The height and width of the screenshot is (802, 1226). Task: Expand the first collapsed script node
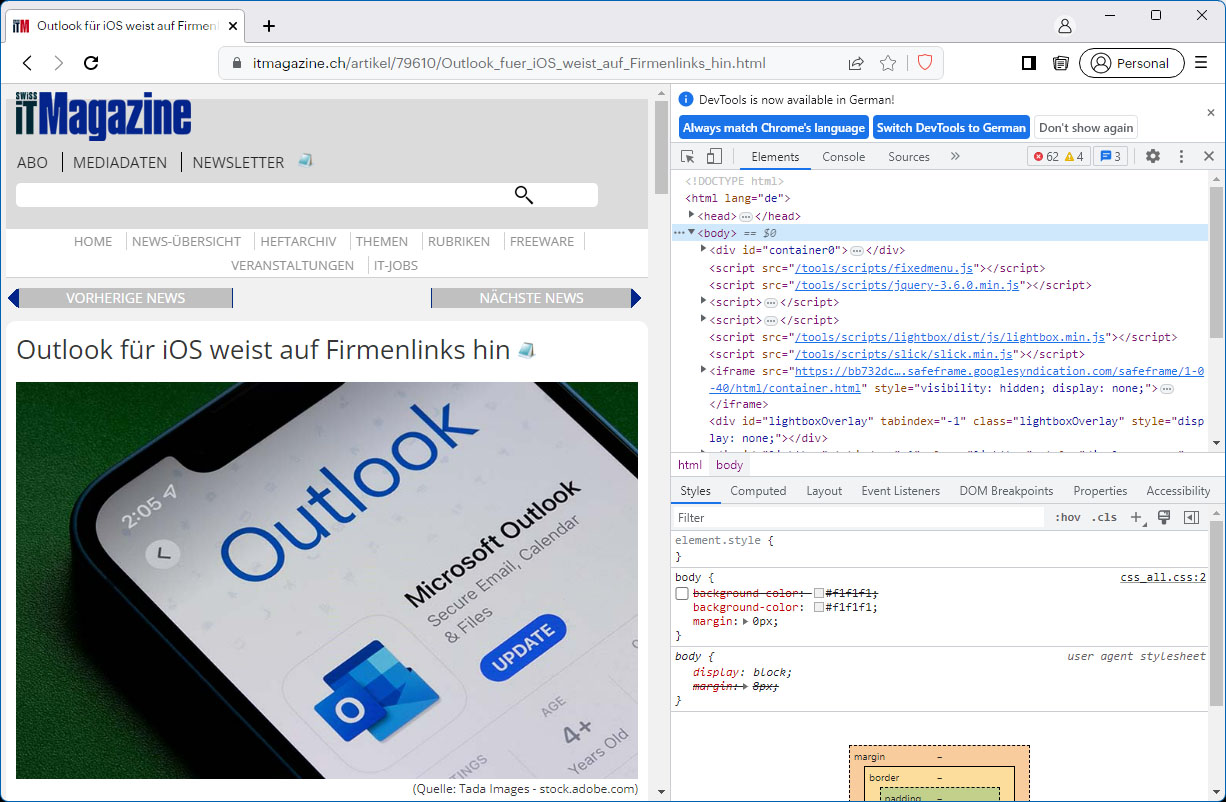[x=703, y=301]
